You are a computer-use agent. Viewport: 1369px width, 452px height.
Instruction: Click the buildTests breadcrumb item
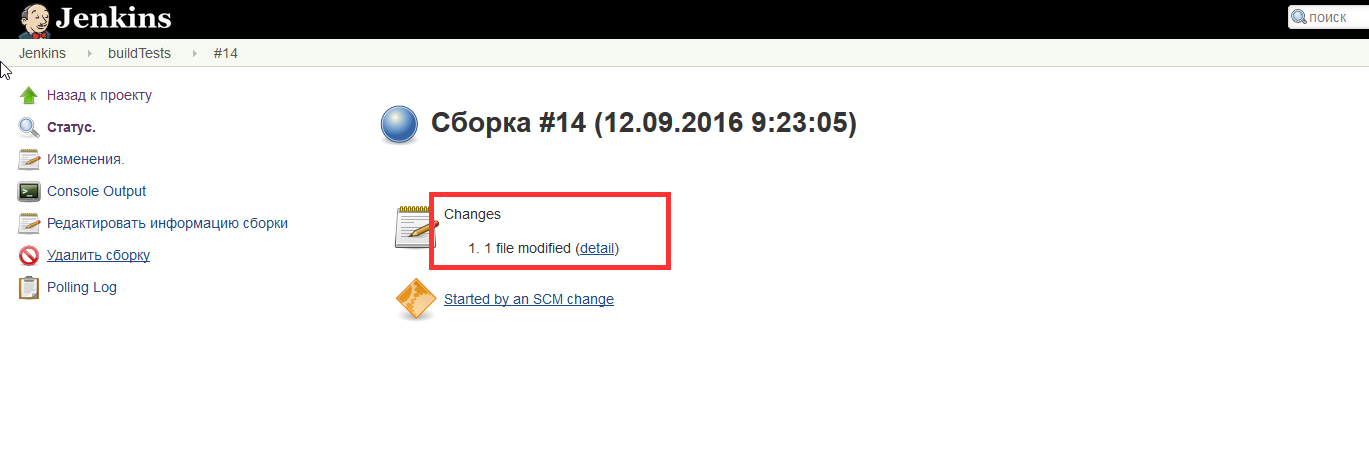coord(139,53)
